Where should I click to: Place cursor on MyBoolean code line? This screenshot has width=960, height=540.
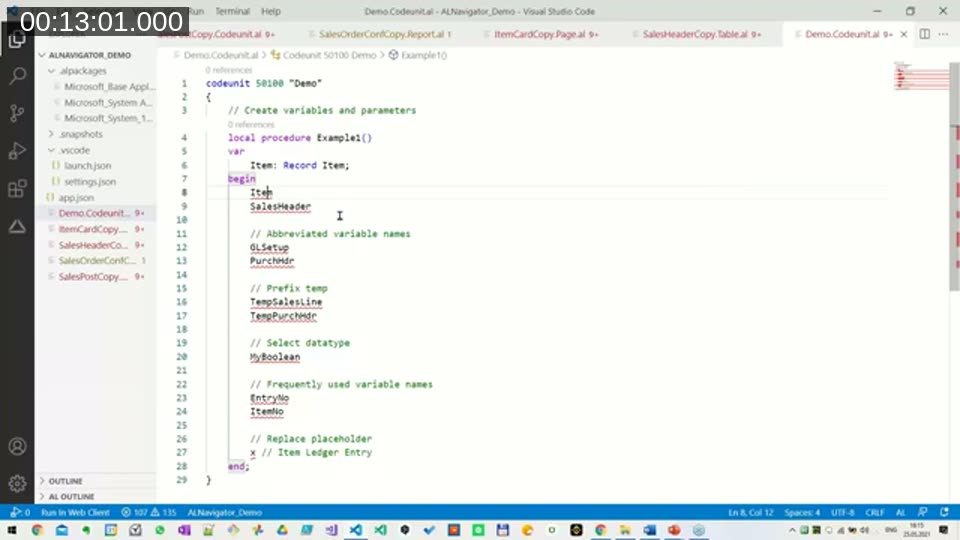tap(275, 357)
